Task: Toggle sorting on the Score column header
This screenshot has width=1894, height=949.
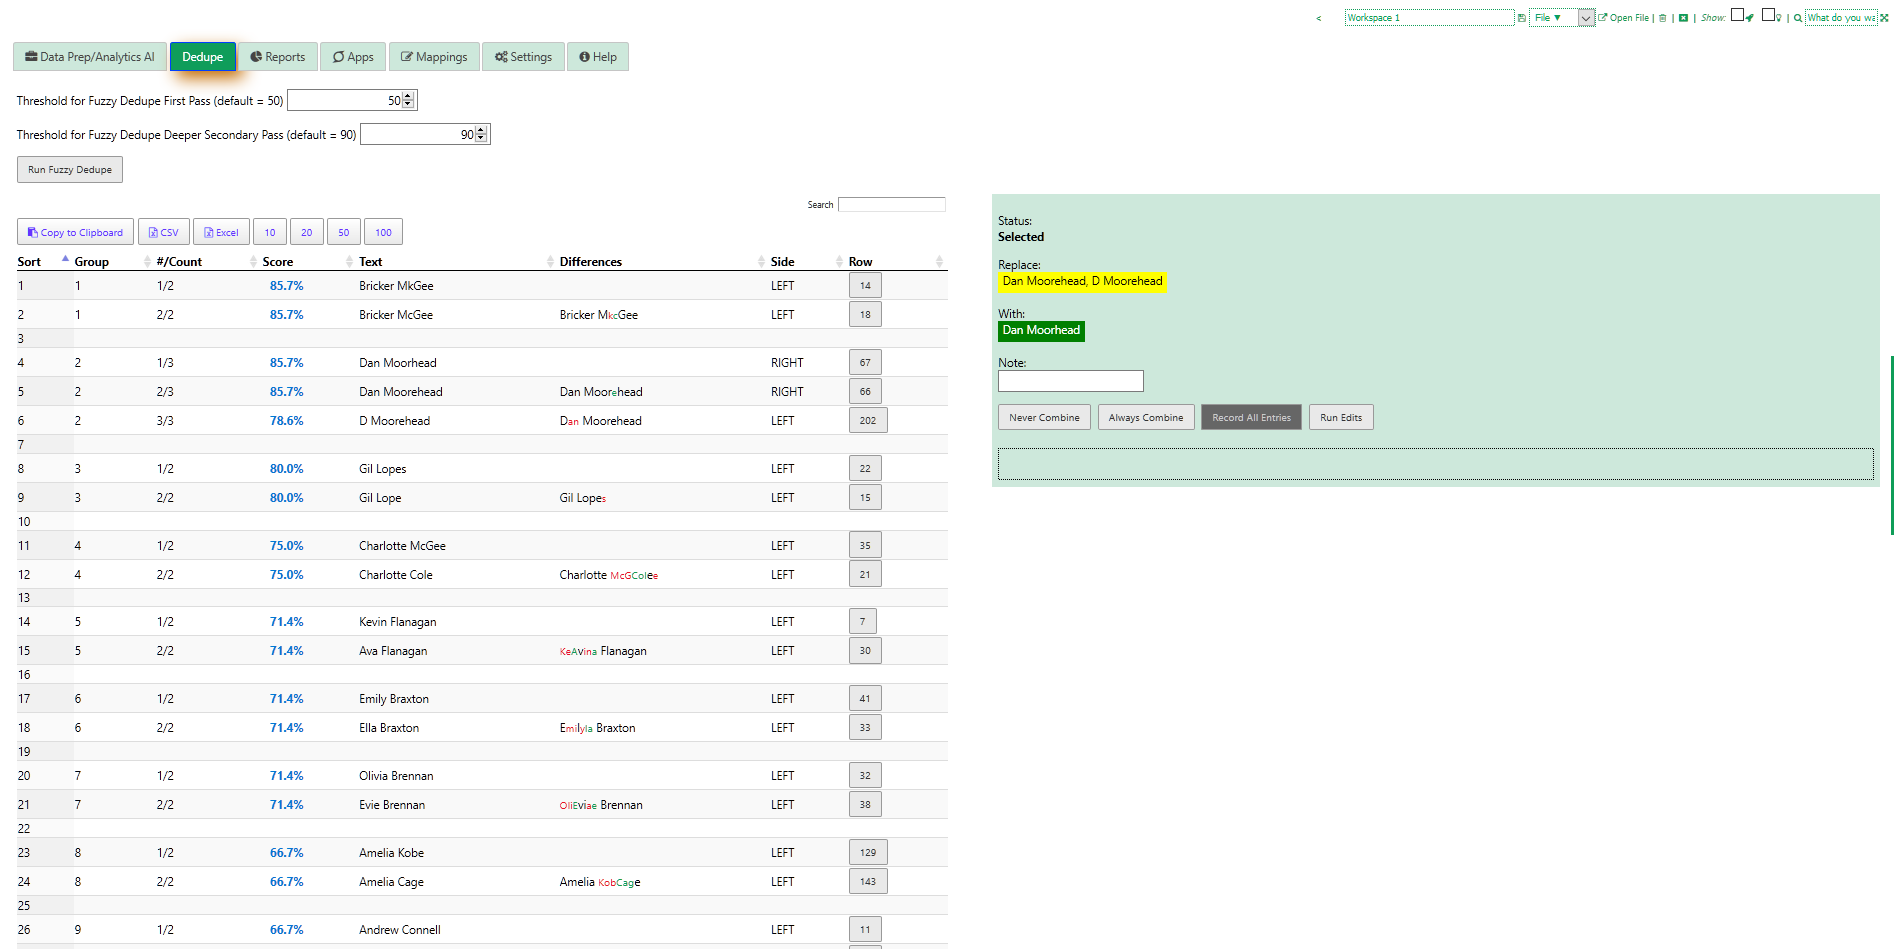Action: coord(277,261)
